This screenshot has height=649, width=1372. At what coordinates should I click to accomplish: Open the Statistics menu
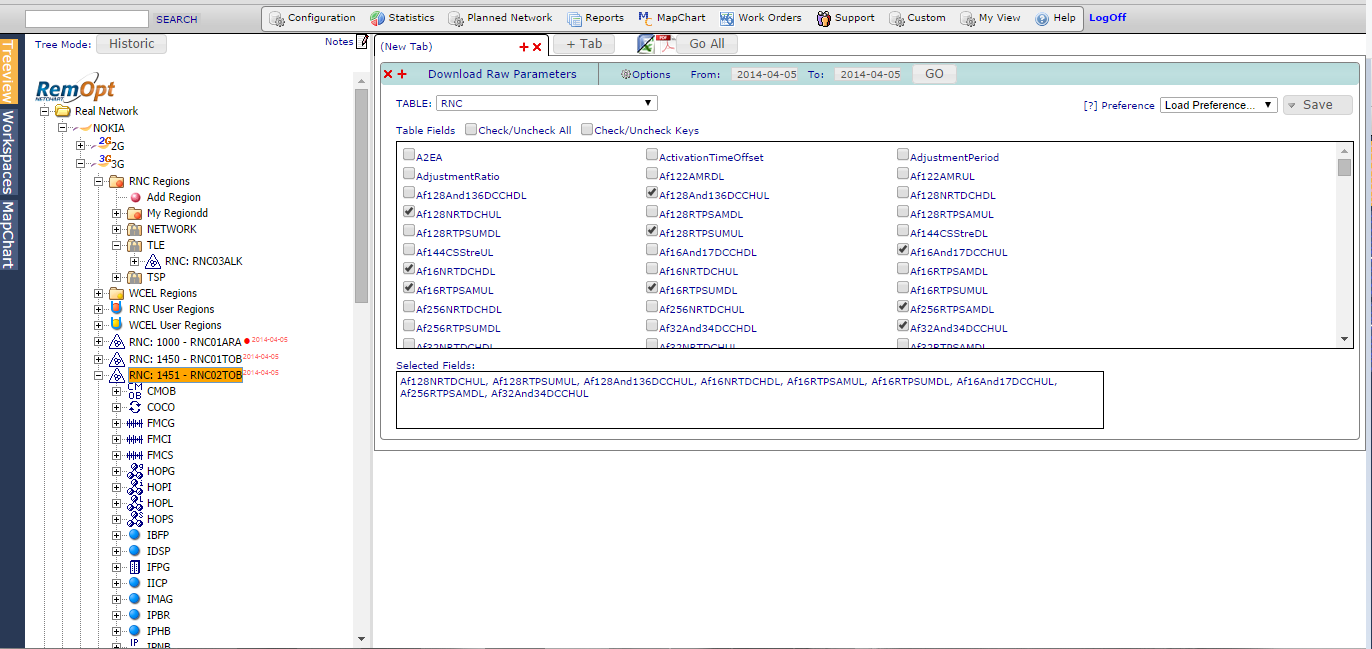point(402,18)
